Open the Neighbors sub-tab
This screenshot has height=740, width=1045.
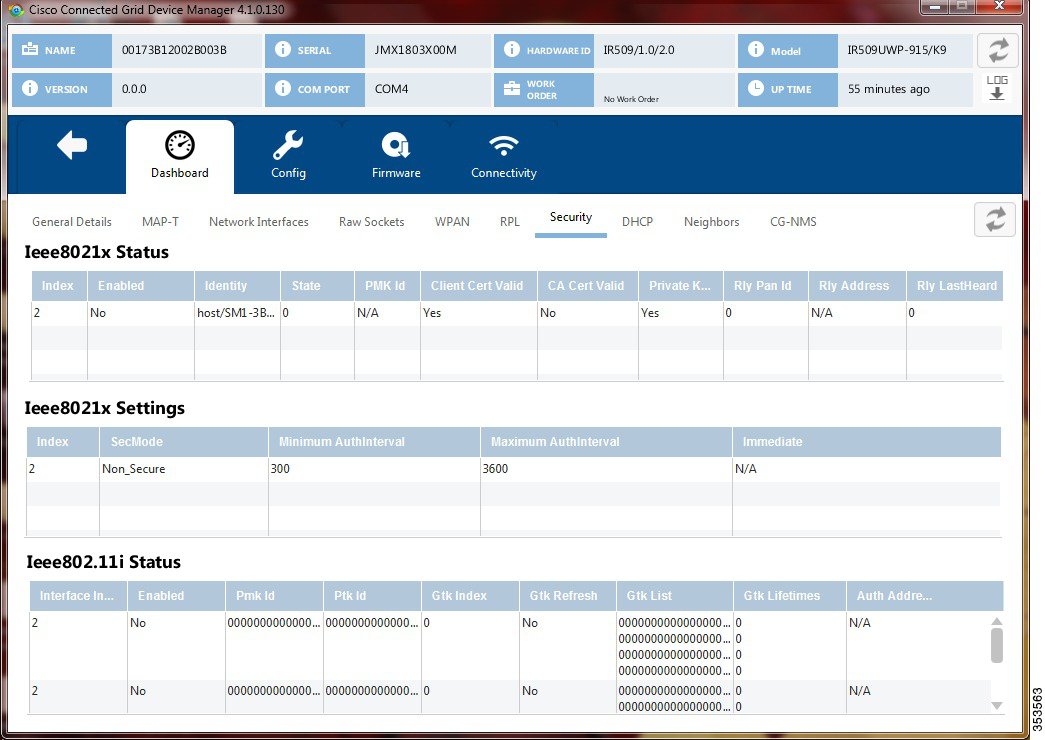[711, 222]
